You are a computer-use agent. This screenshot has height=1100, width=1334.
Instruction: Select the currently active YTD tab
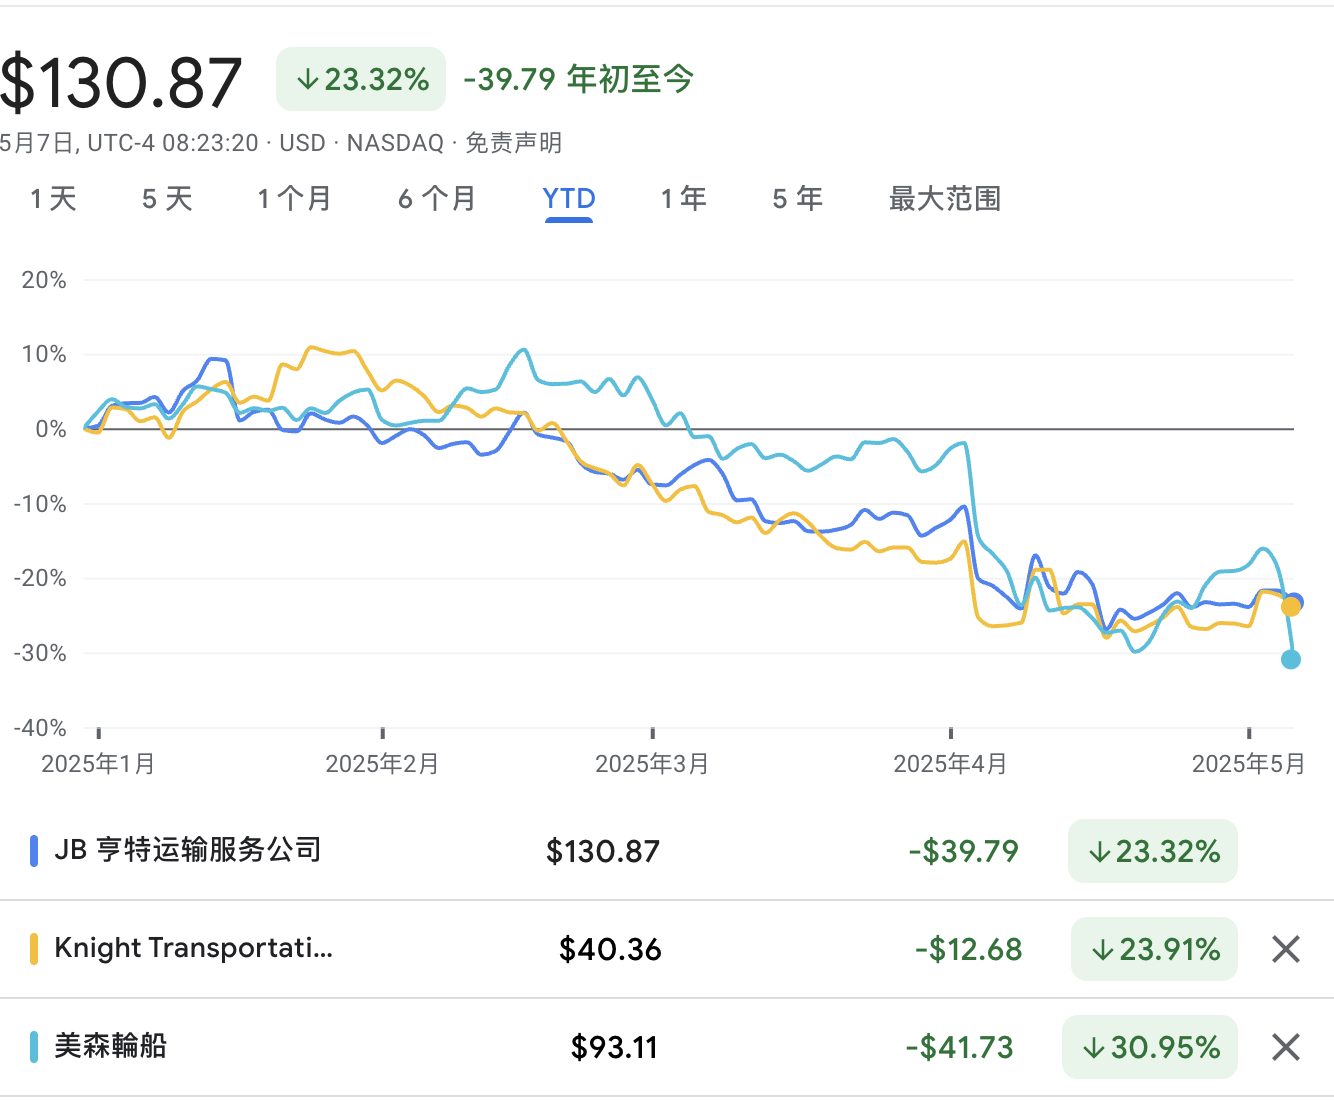569,199
